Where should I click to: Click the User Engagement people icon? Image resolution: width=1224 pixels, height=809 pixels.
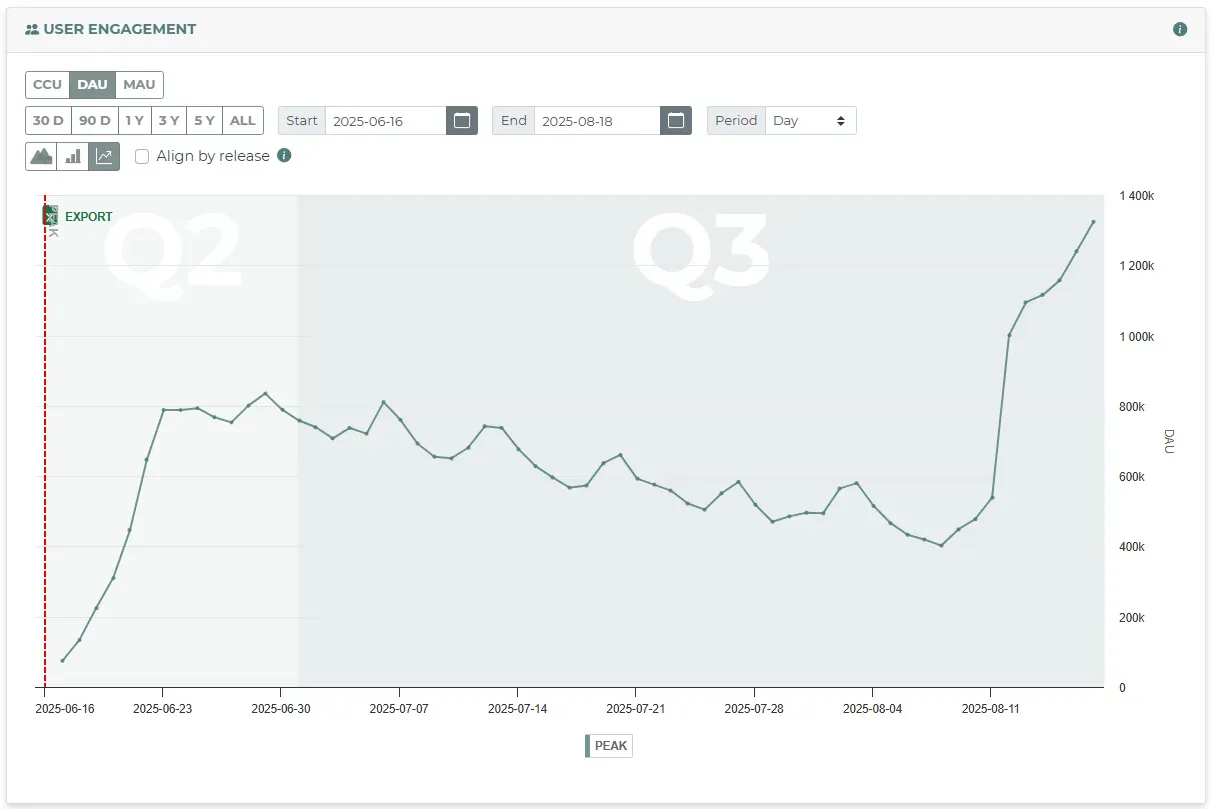click(x=32, y=29)
